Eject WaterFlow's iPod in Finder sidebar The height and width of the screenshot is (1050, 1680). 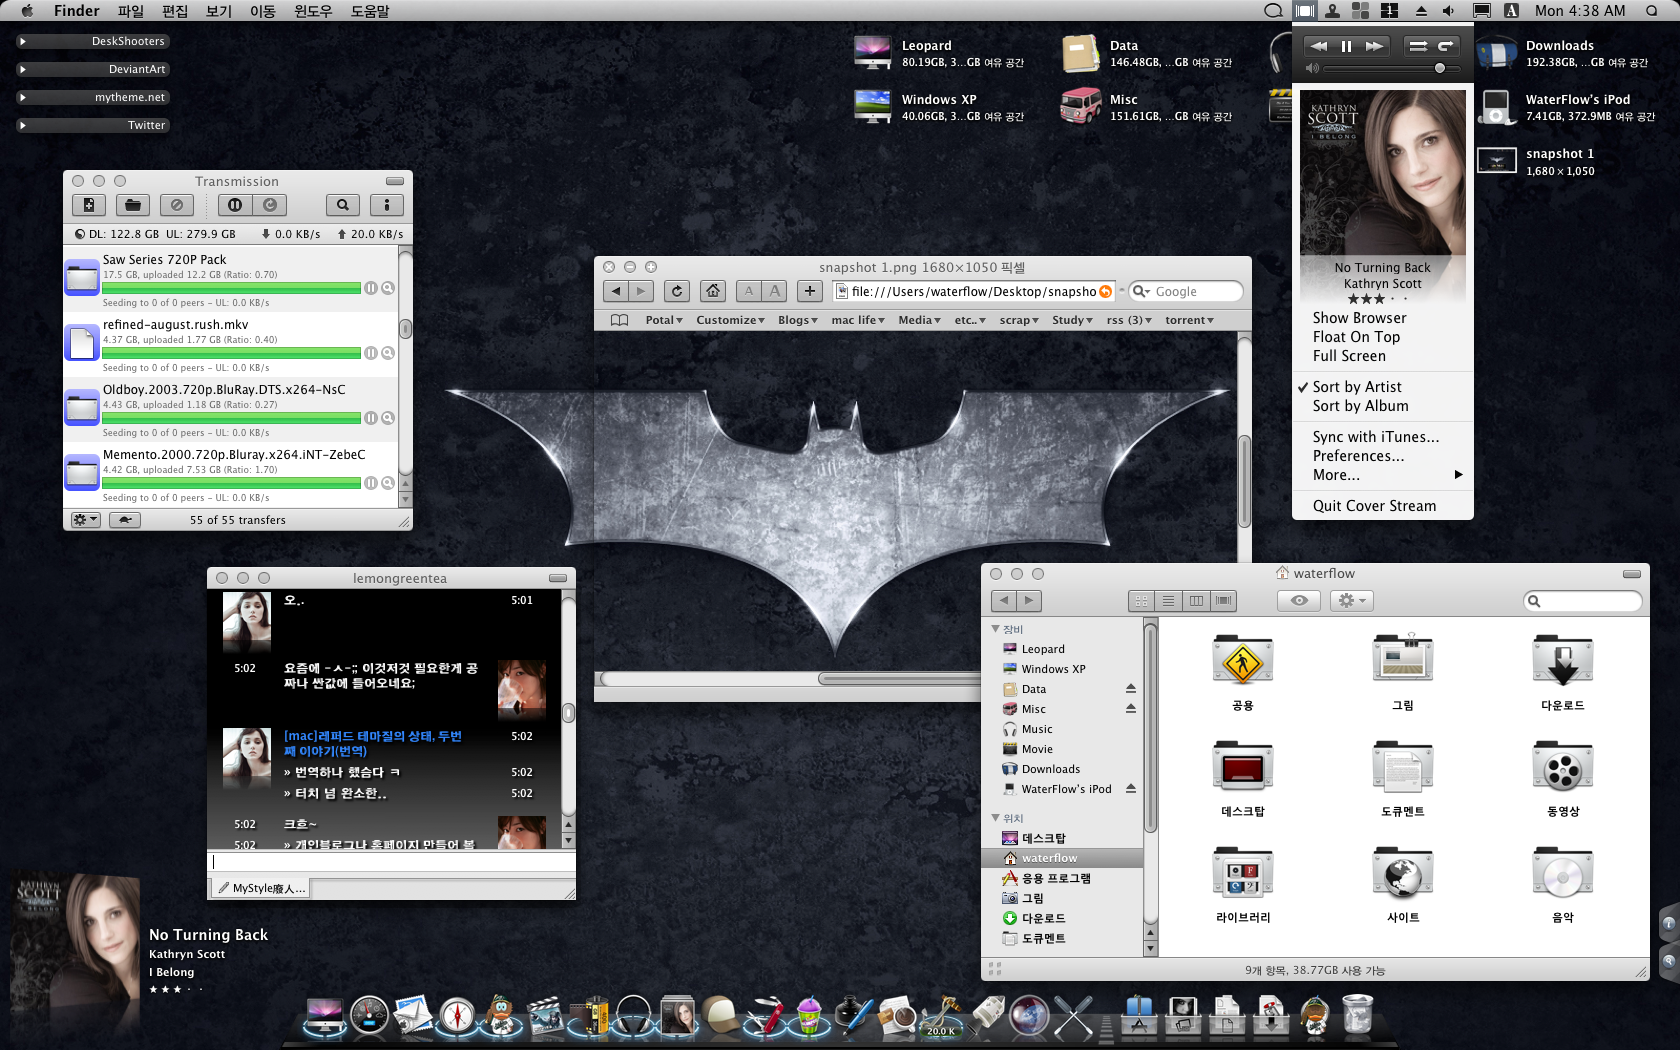pyautogui.click(x=1131, y=789)
